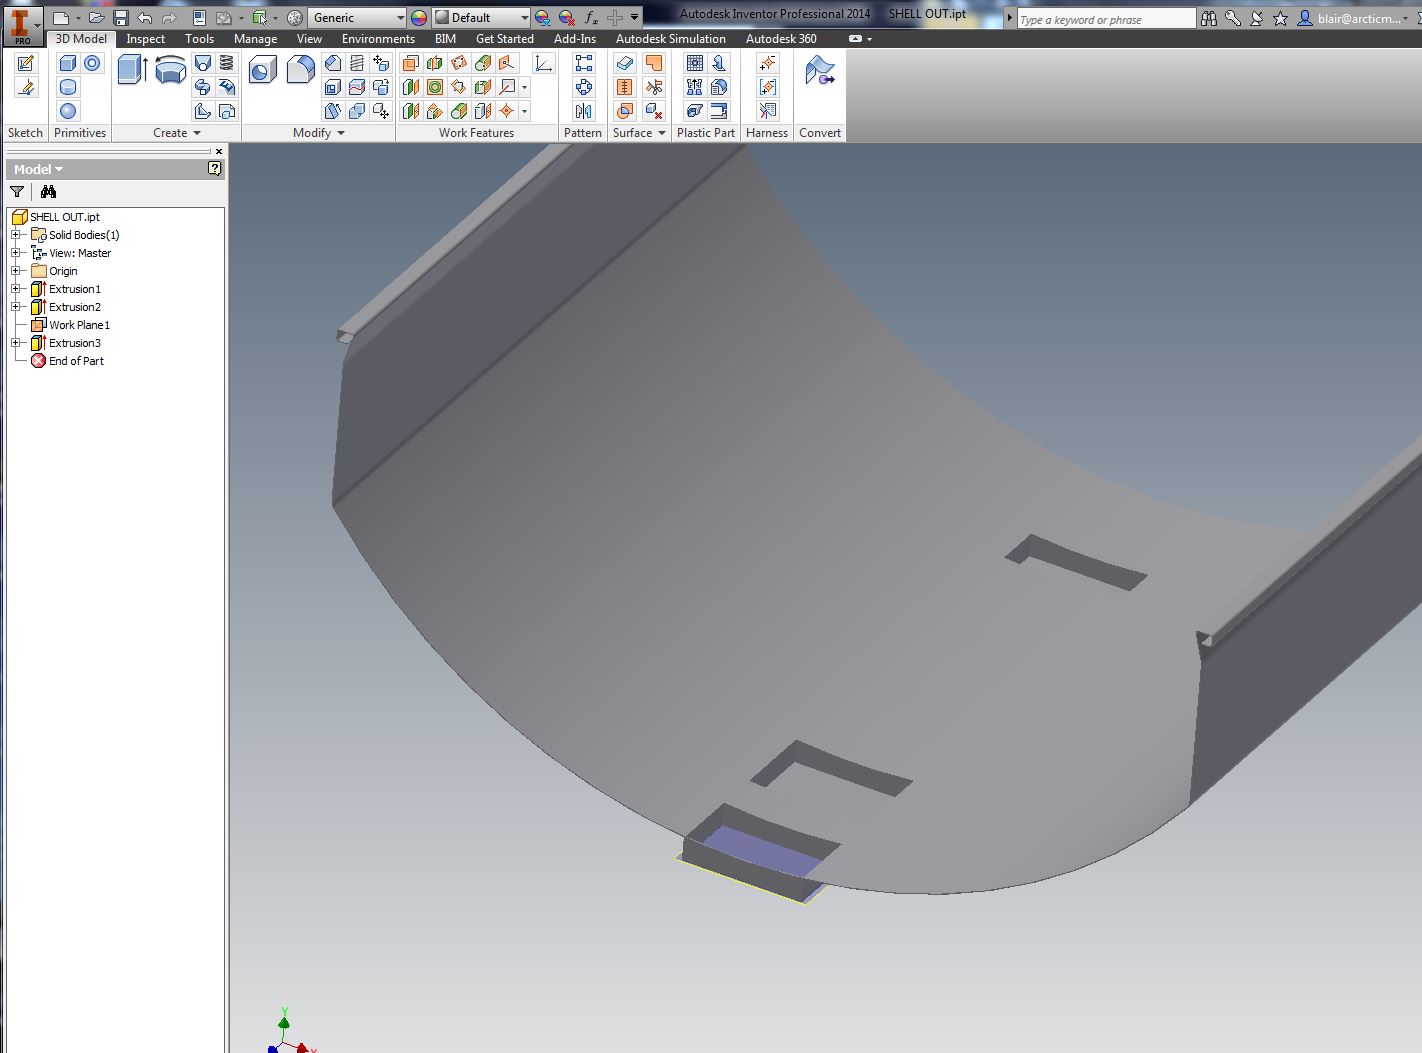Click the Find binoculars in Model browser

pos(48,192)
